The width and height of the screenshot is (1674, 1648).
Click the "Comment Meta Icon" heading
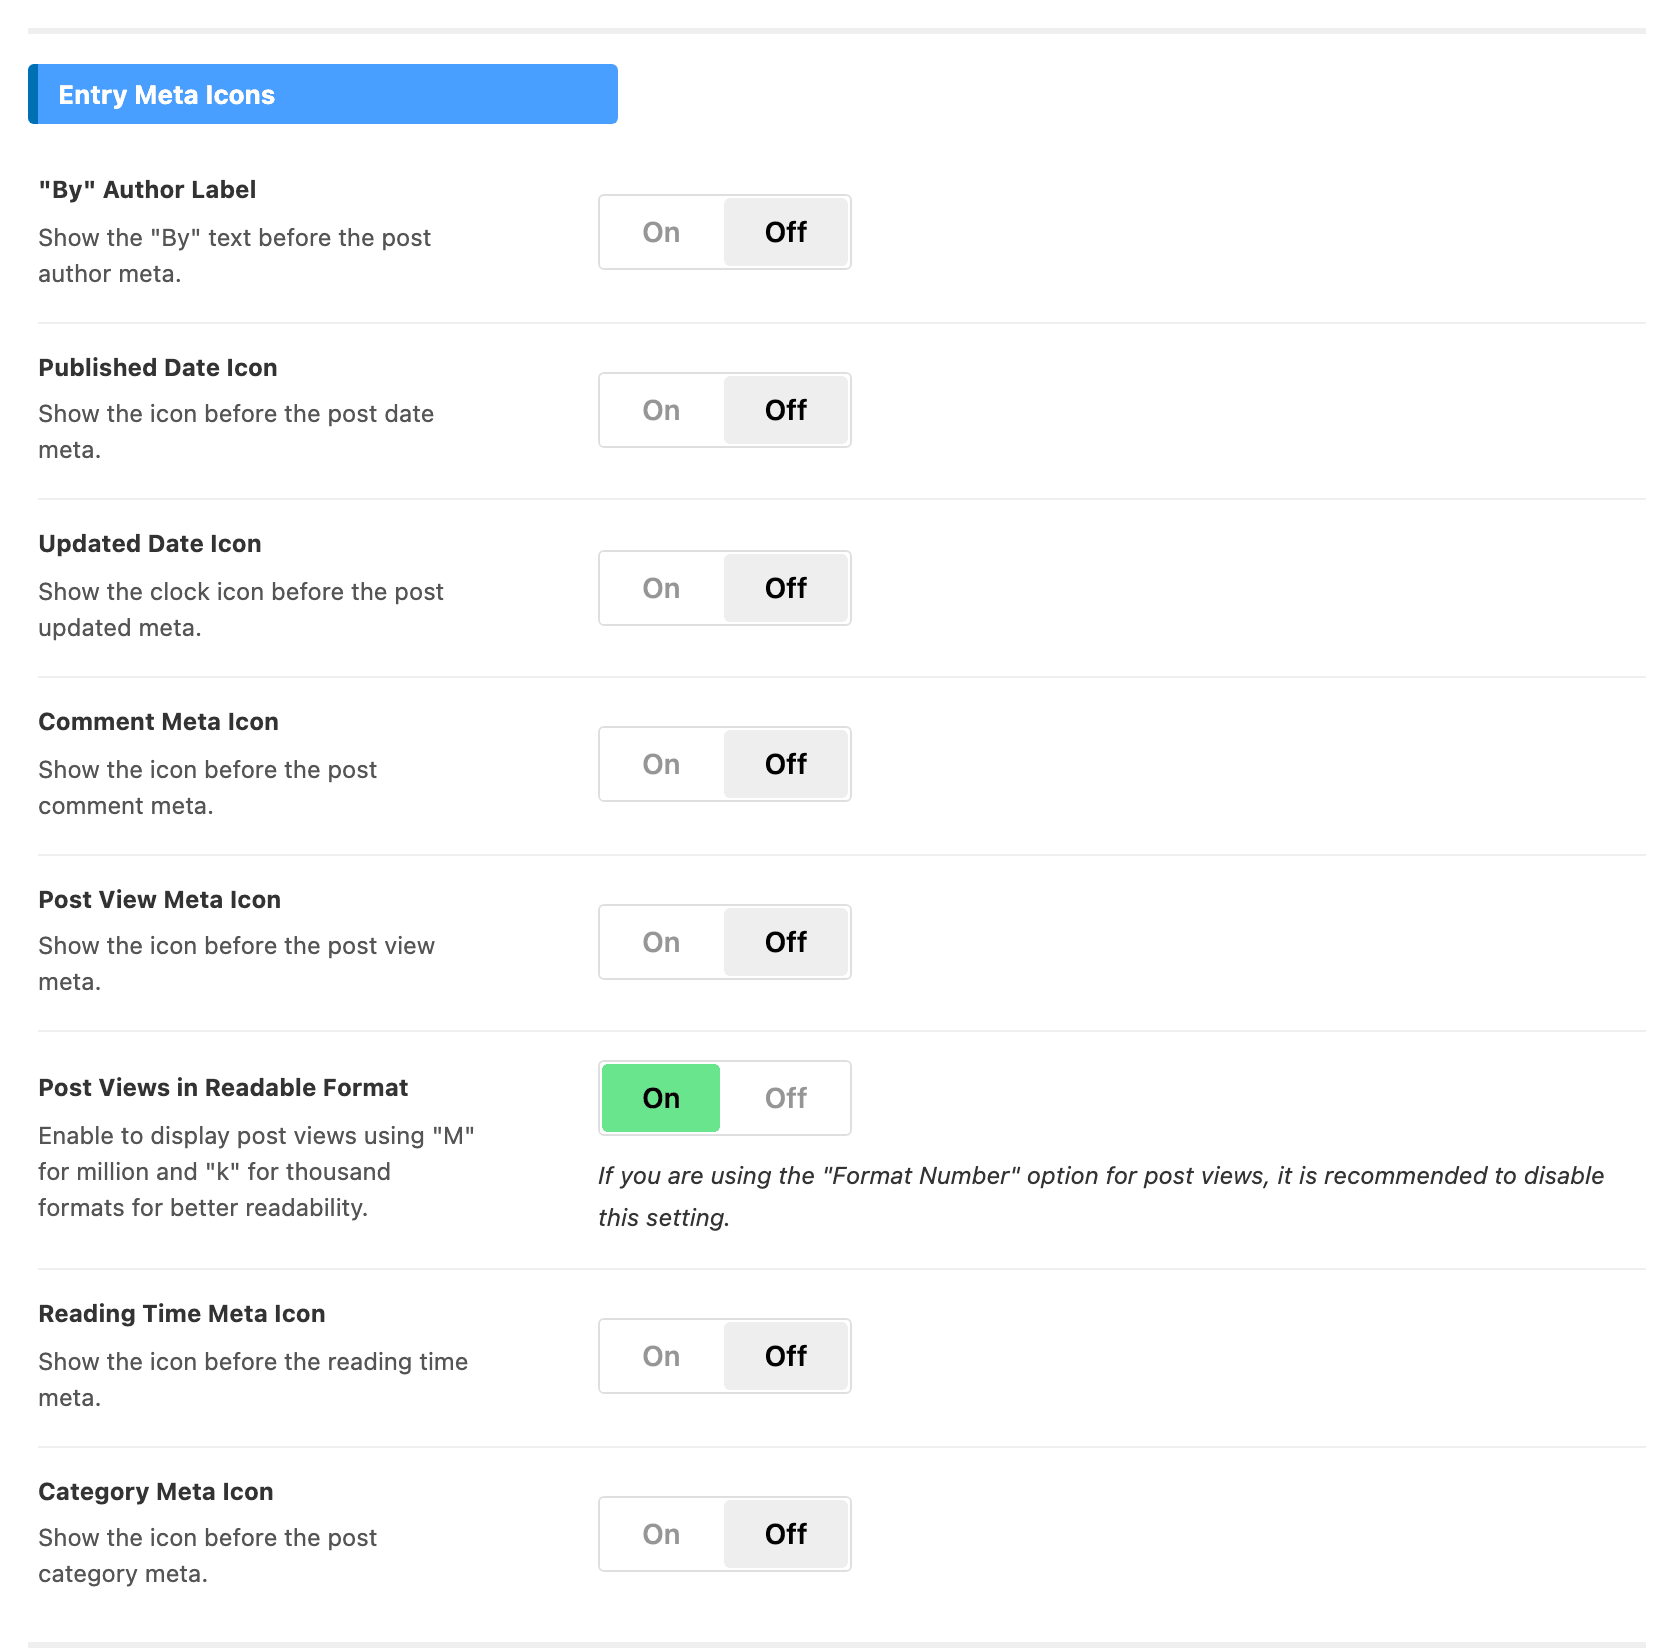[x=158, y=722]
